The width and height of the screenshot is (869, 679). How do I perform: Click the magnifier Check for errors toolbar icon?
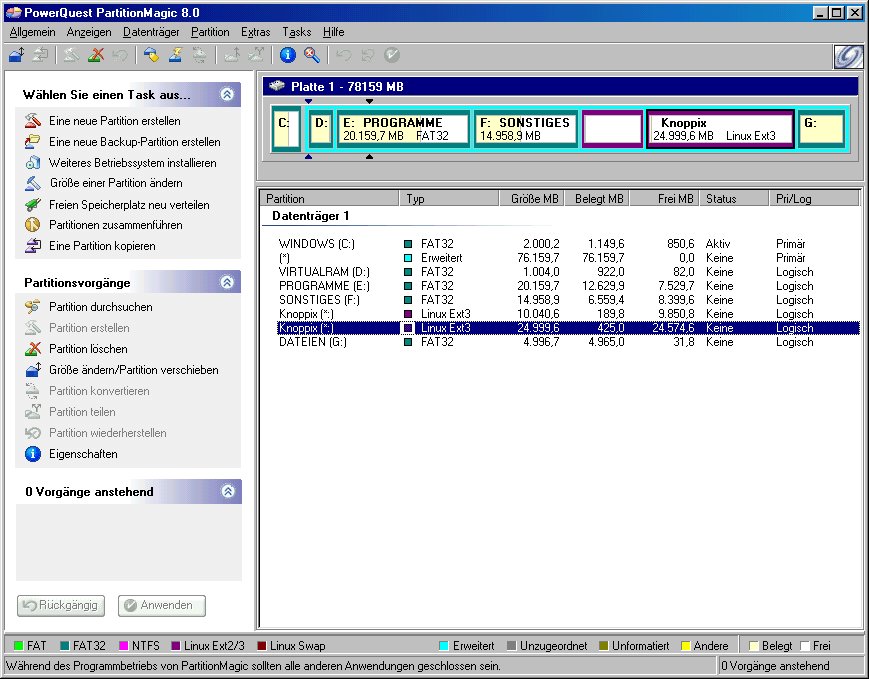click(x=311, y=55)
